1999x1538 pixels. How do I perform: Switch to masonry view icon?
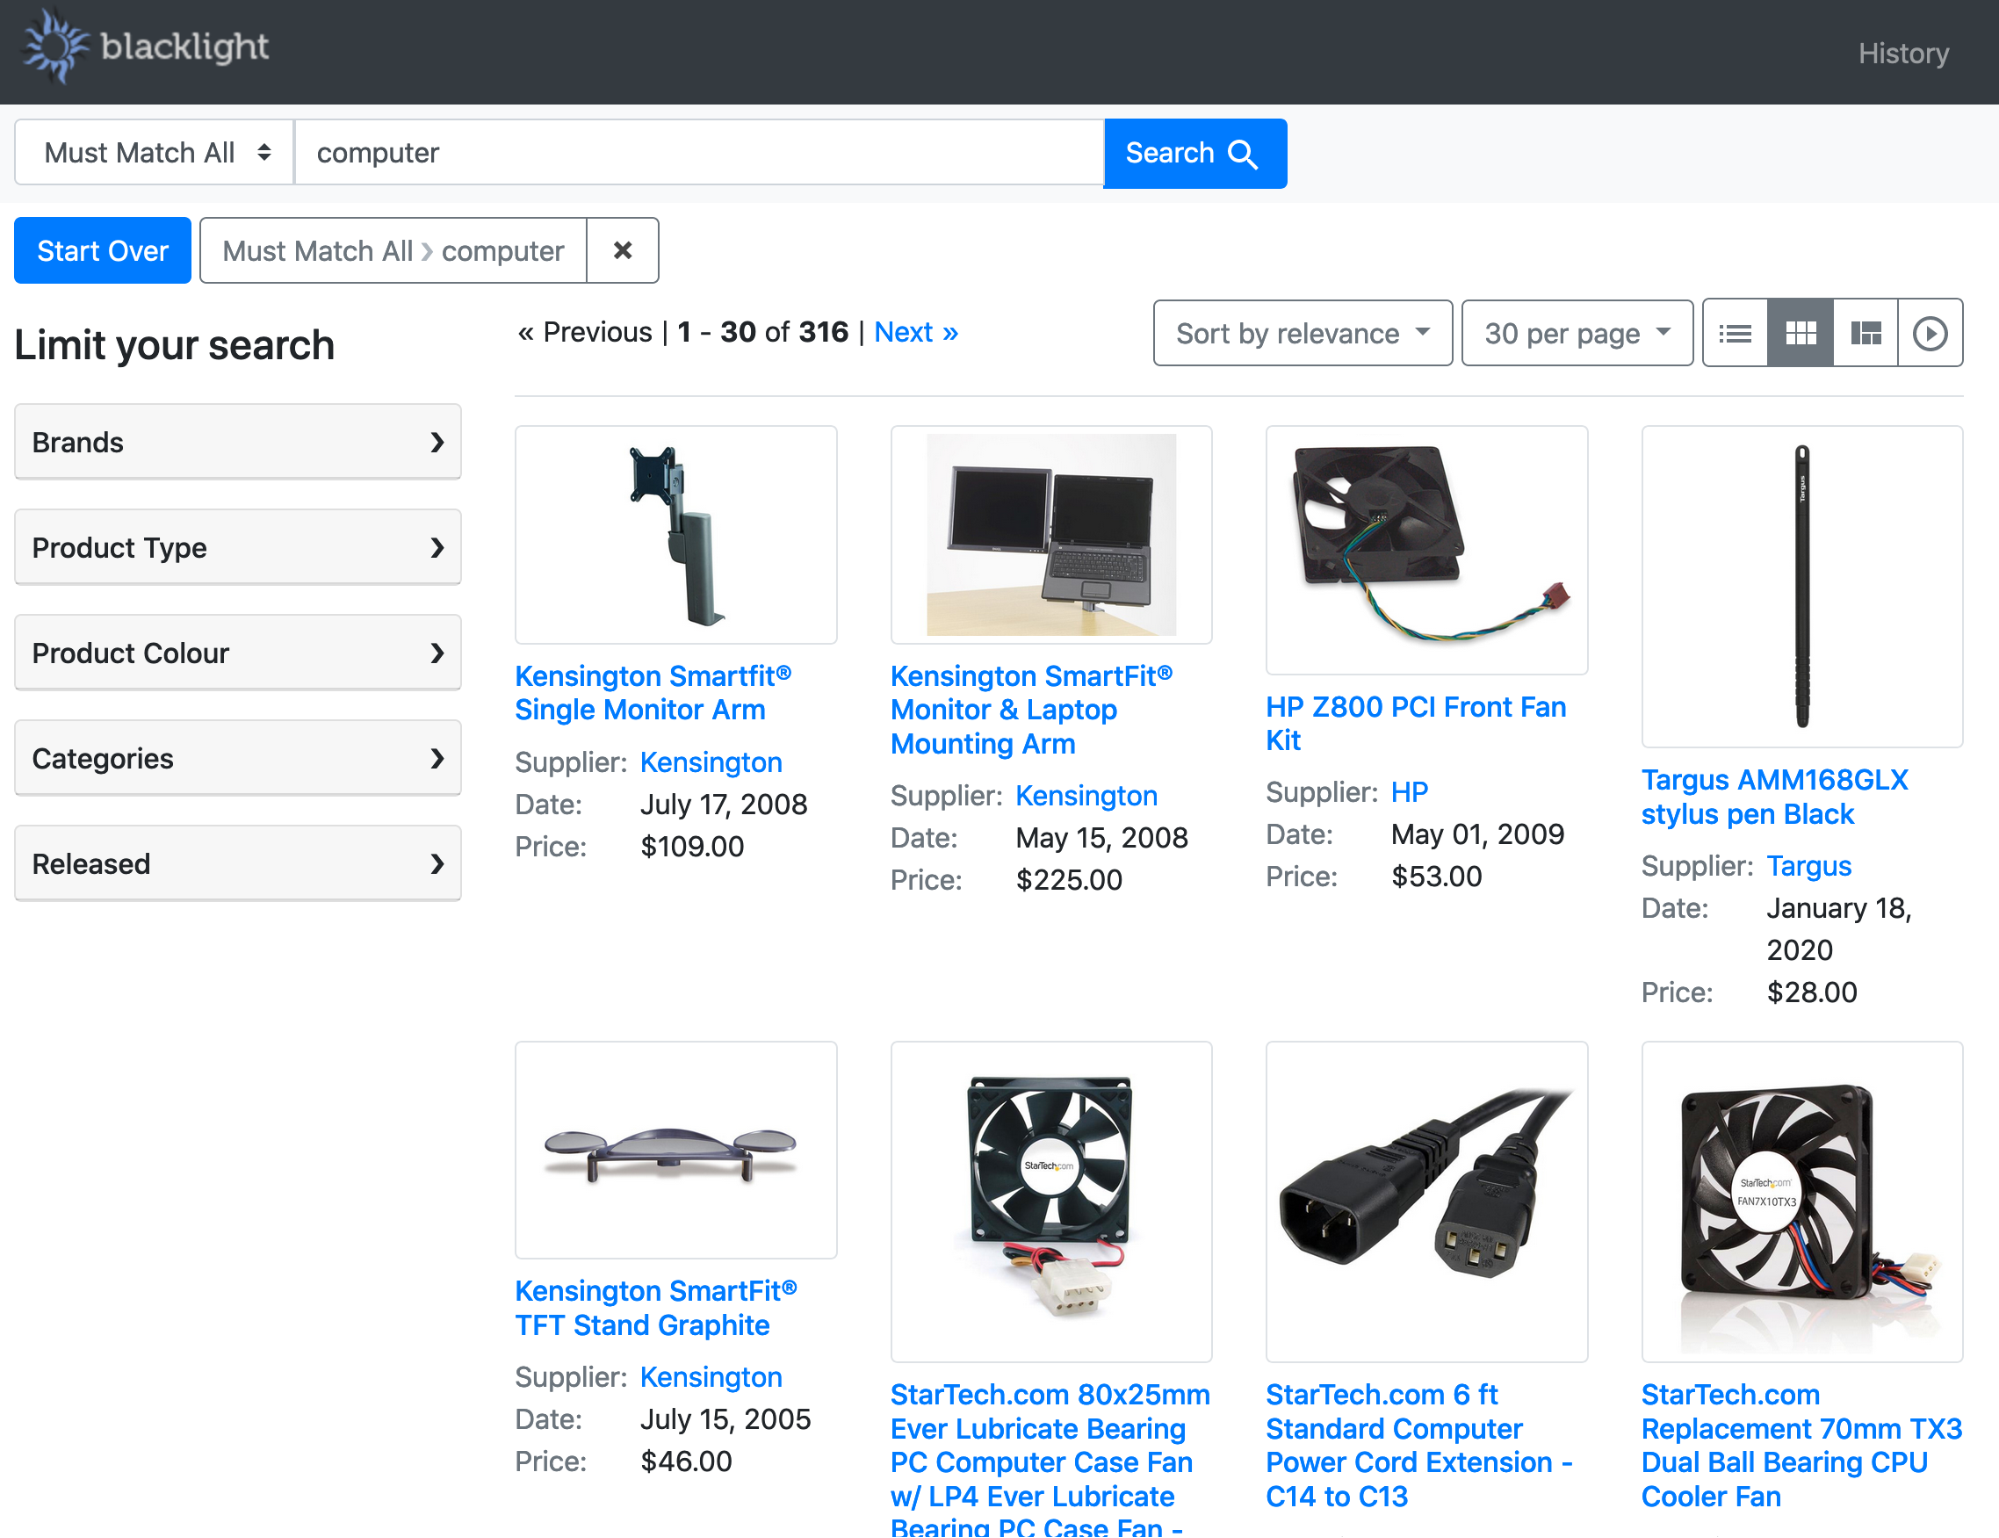pos(1865,333)
